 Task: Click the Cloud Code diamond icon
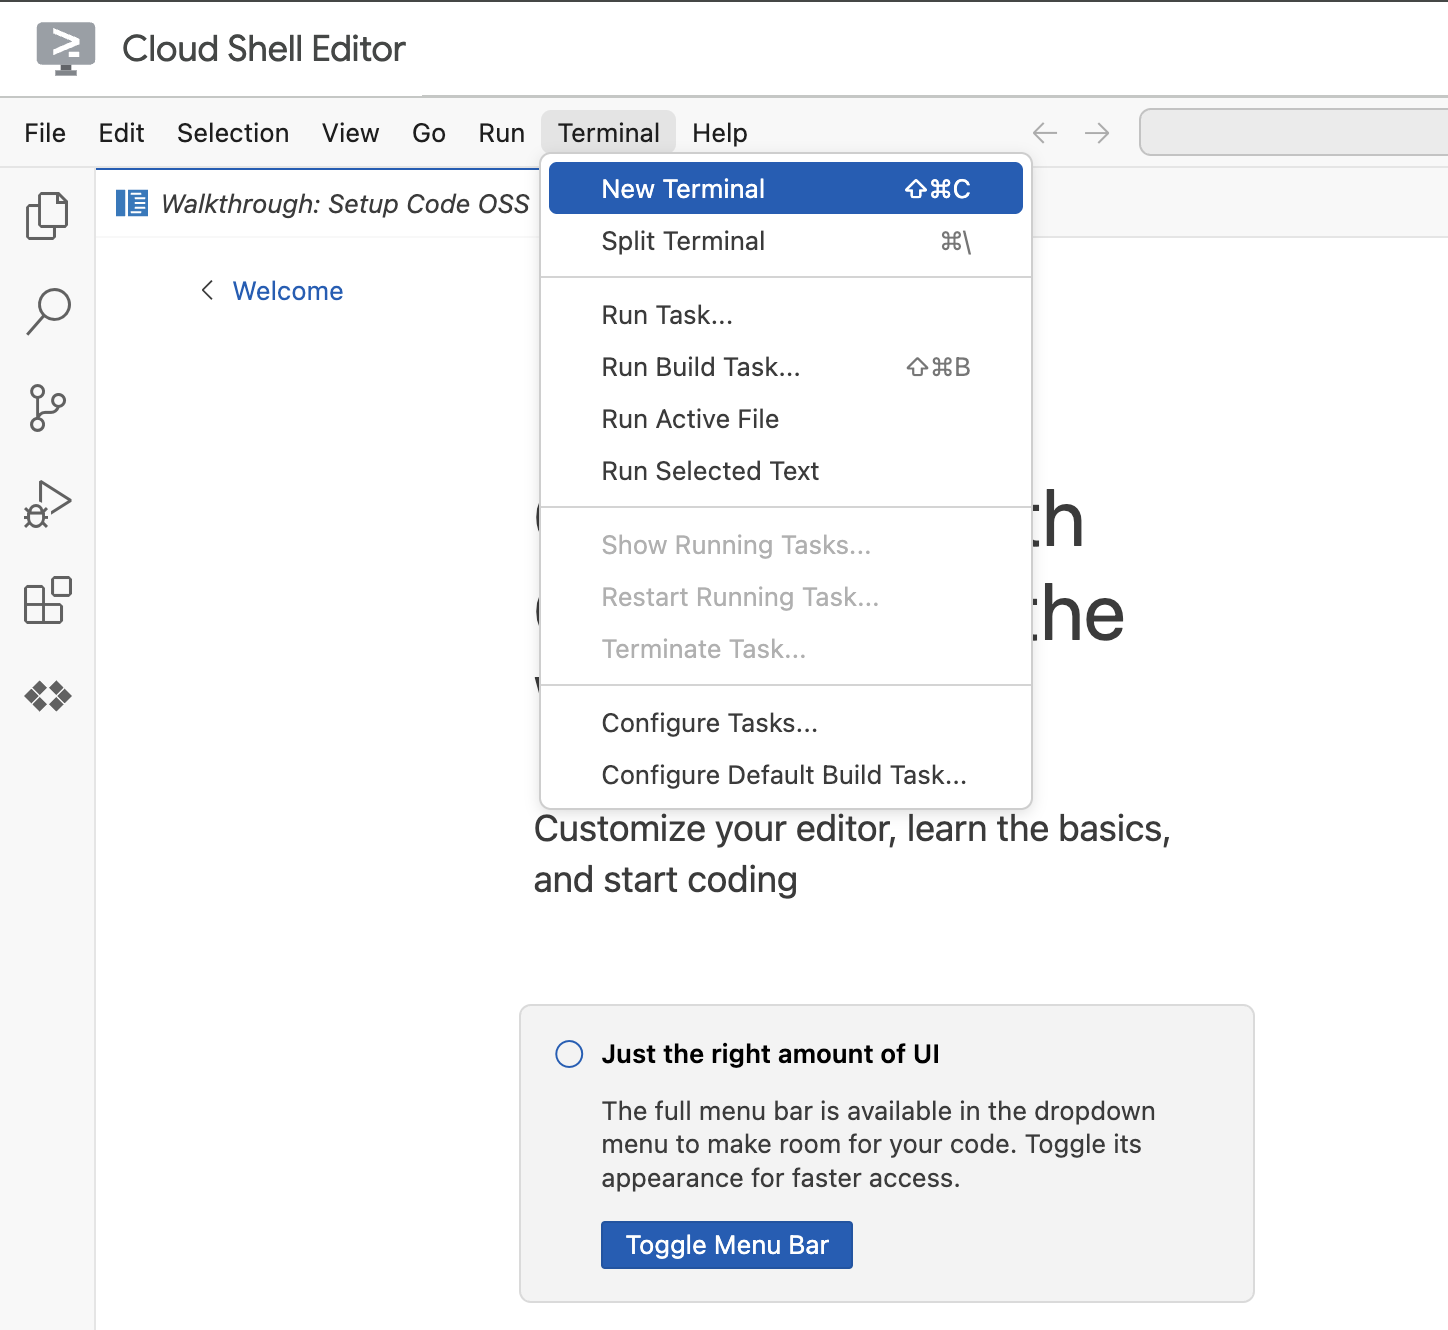[x=46, y=696]
